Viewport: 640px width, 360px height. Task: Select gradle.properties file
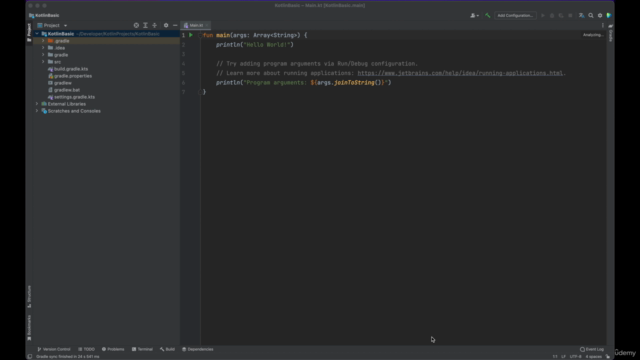(70, 76)
